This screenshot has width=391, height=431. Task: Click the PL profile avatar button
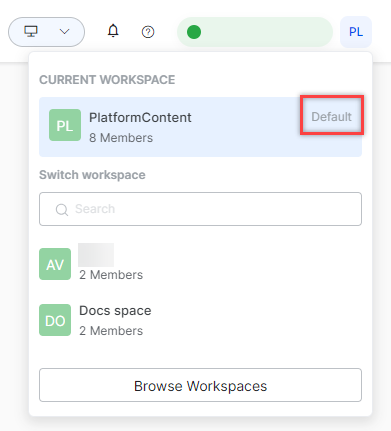coord(356,32)
